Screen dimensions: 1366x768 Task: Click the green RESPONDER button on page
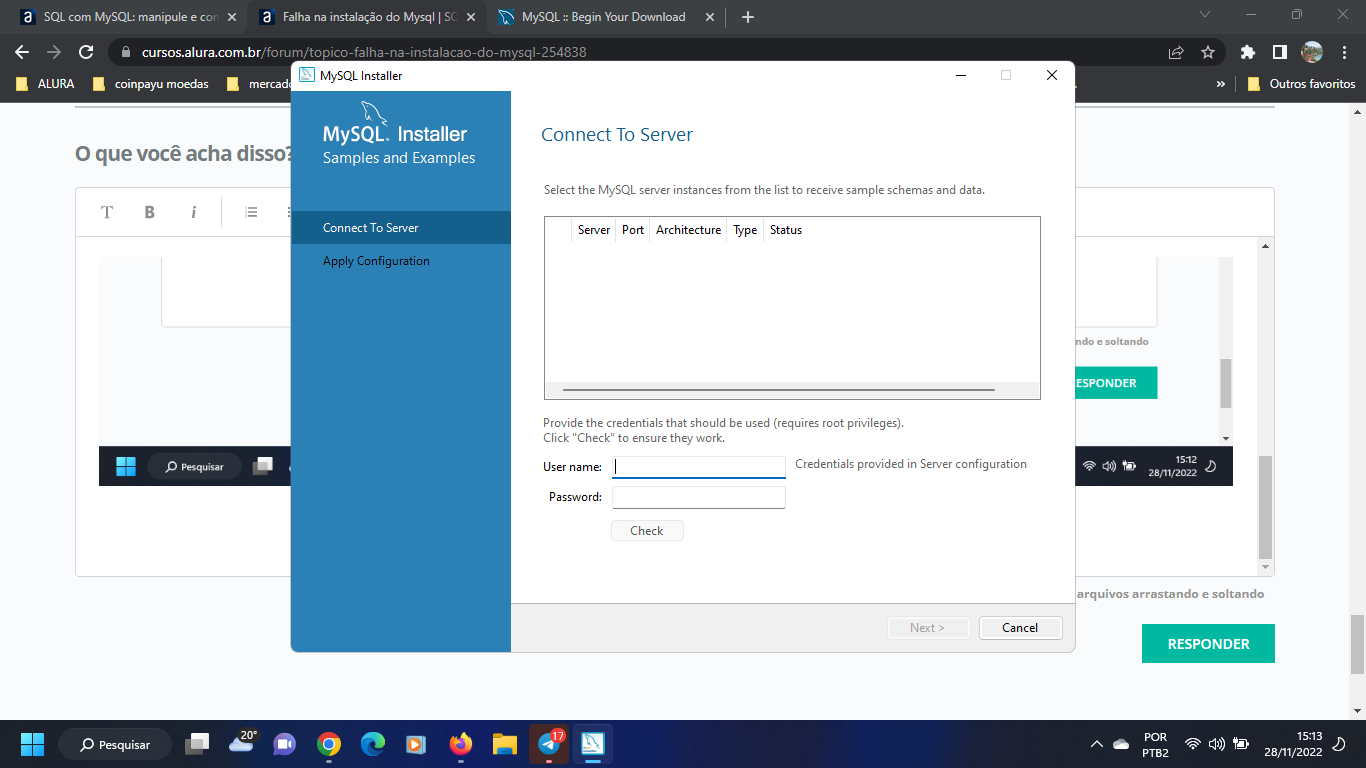click(x=1208, y=644)
